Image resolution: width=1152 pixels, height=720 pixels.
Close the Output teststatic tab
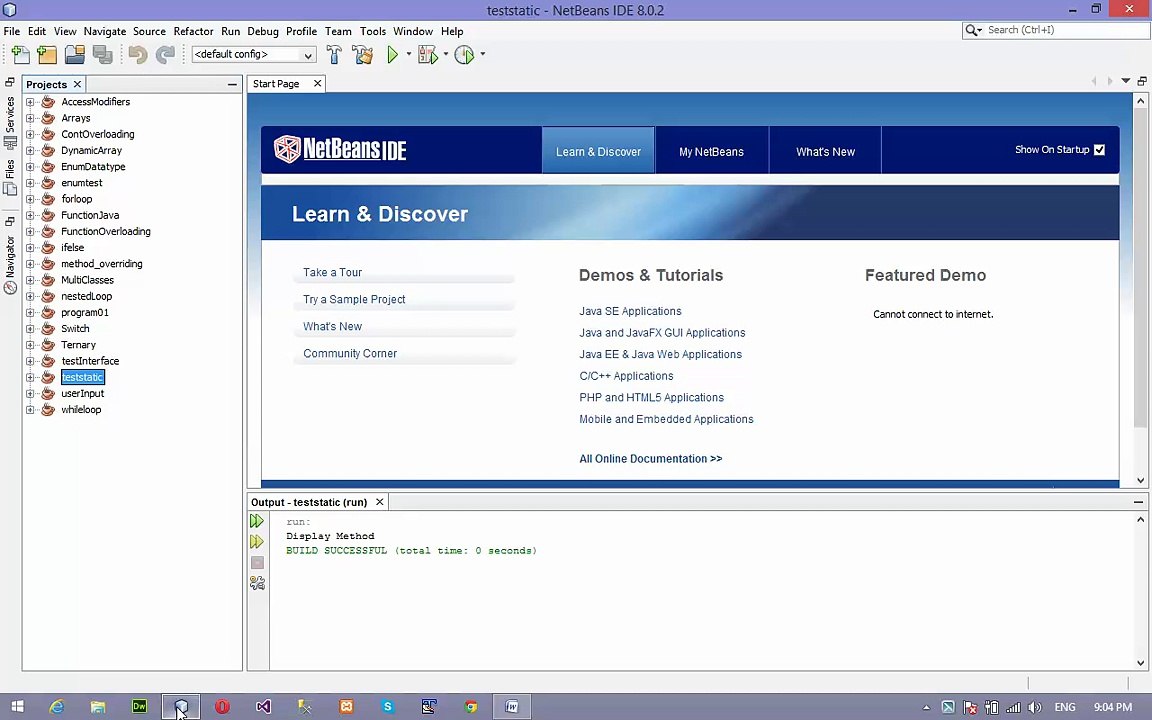[380, 503]
